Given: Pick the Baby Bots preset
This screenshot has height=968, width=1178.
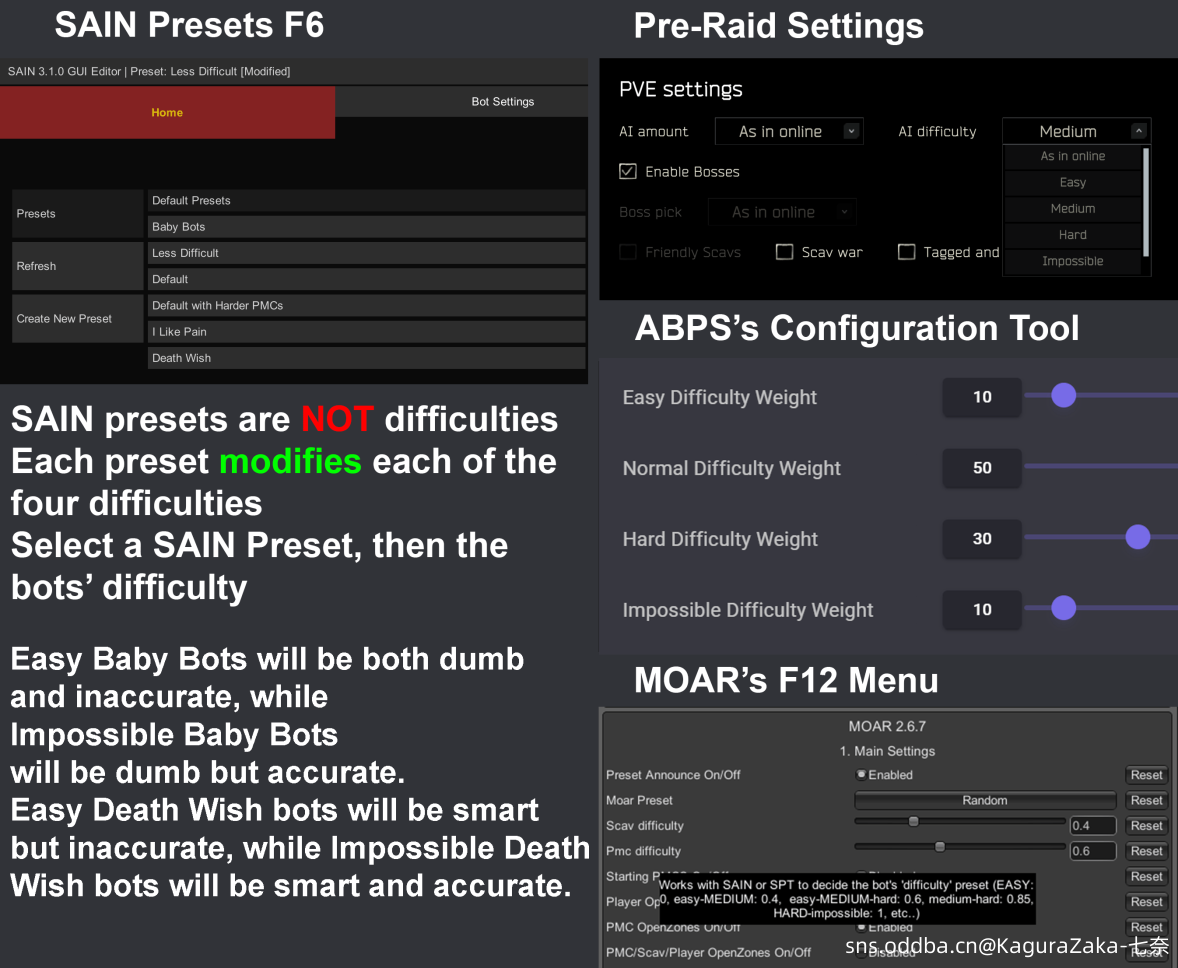Looking at the screenshot, I should tap(366, 227).
